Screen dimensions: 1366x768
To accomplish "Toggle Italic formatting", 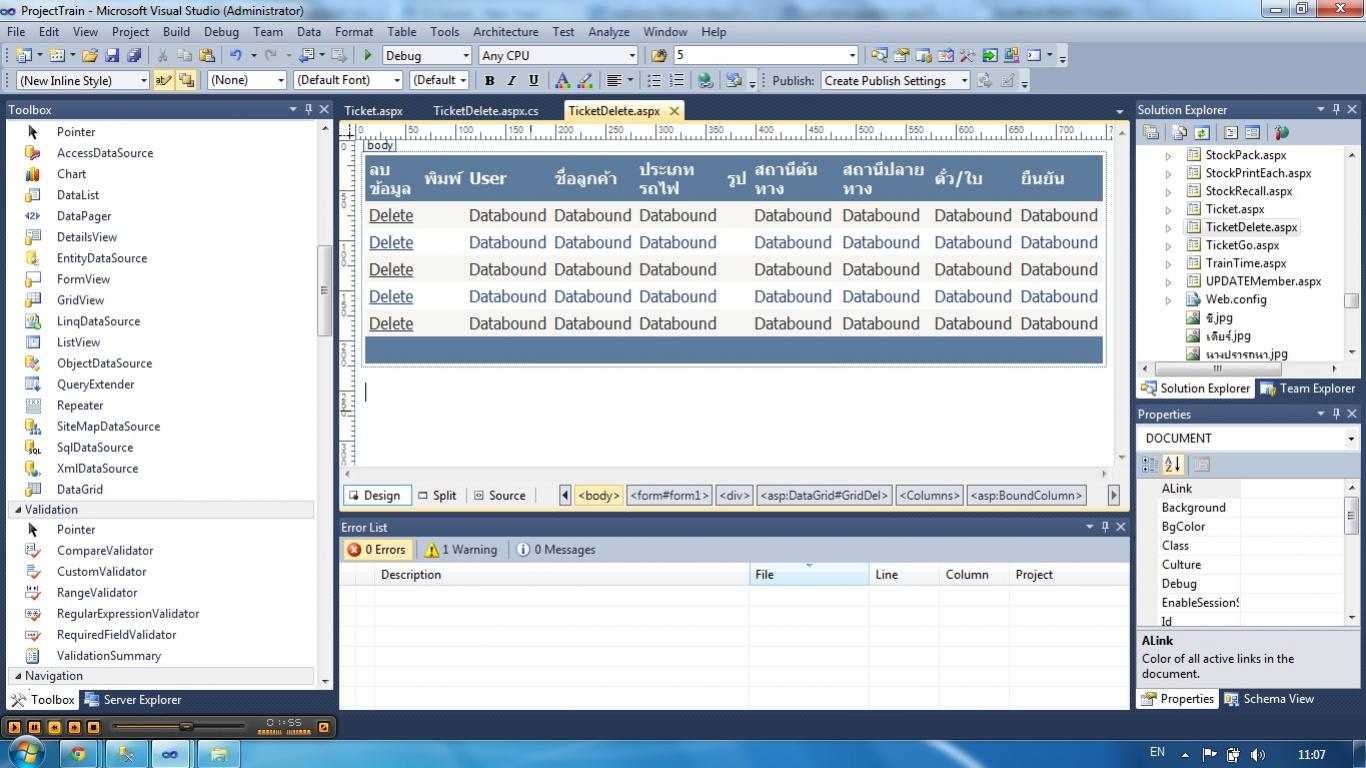I will pyautogui.click(x=512, y=81).
